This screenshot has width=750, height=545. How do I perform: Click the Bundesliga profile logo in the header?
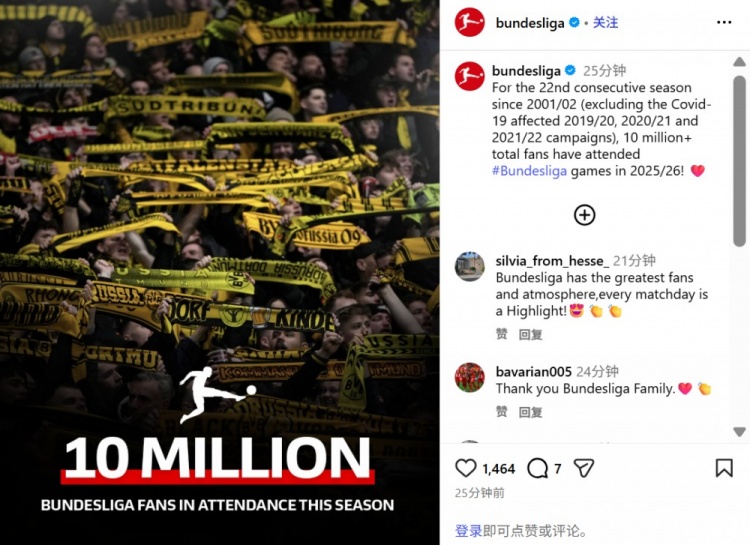pos(469,22)
